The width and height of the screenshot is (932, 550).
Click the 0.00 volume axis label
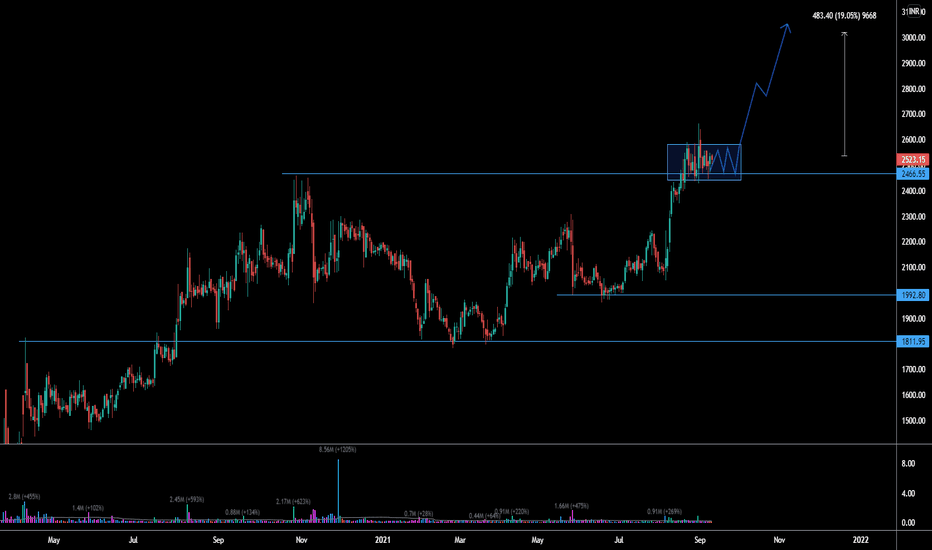coord(908,523)
